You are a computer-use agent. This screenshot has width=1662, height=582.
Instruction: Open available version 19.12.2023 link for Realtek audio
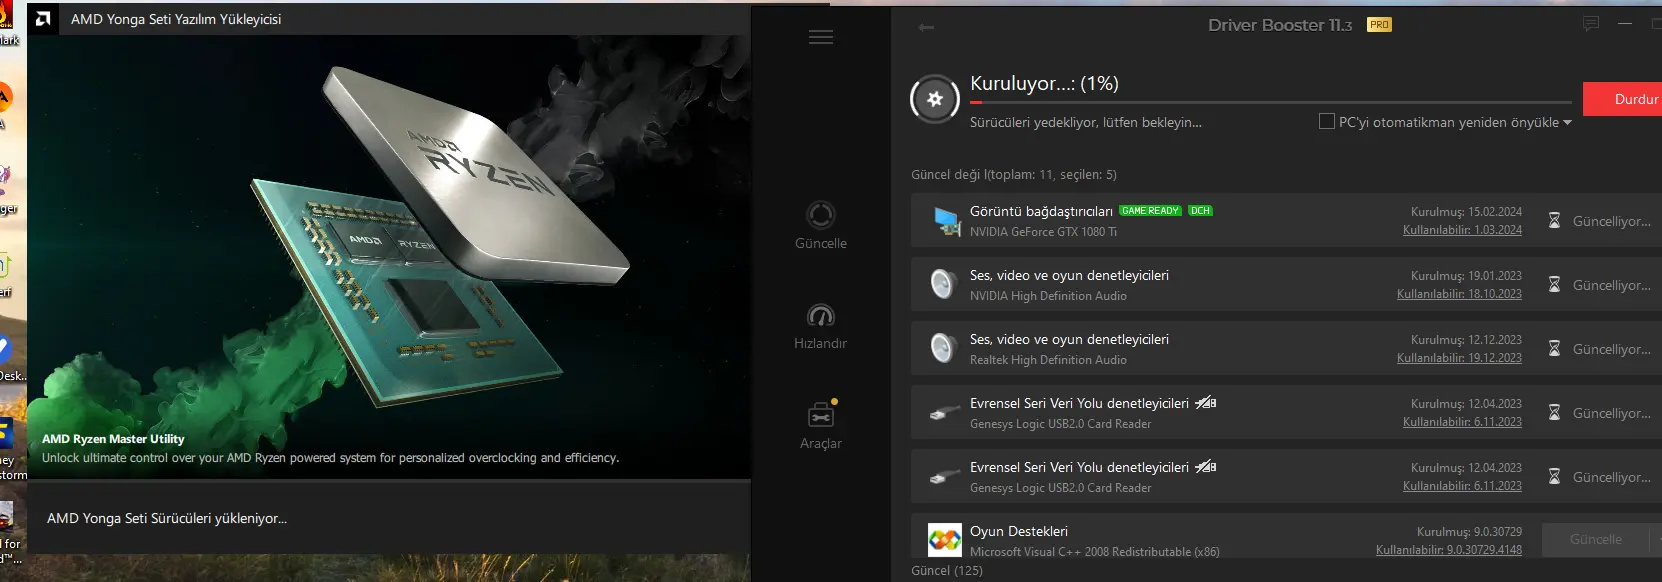coord(1459,358)
